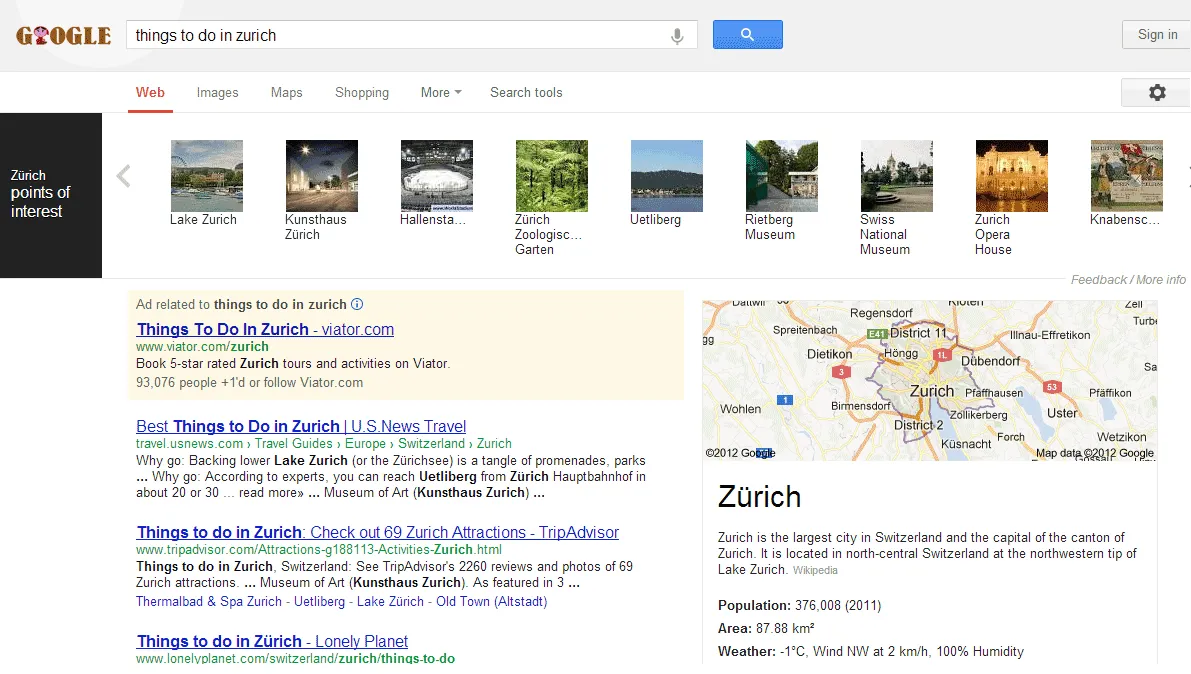Image resolution: width=1191 pixels, height=674 pixels.
Task: Open the TripAdvisor Zurich Attractions result
Action: point(378,532)
